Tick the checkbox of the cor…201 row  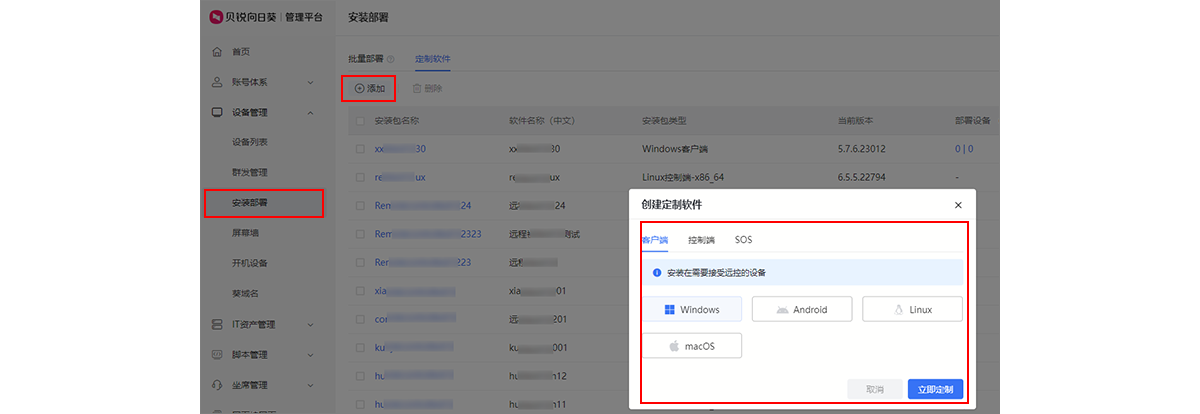pyautogui.click(x=360, y=319)
